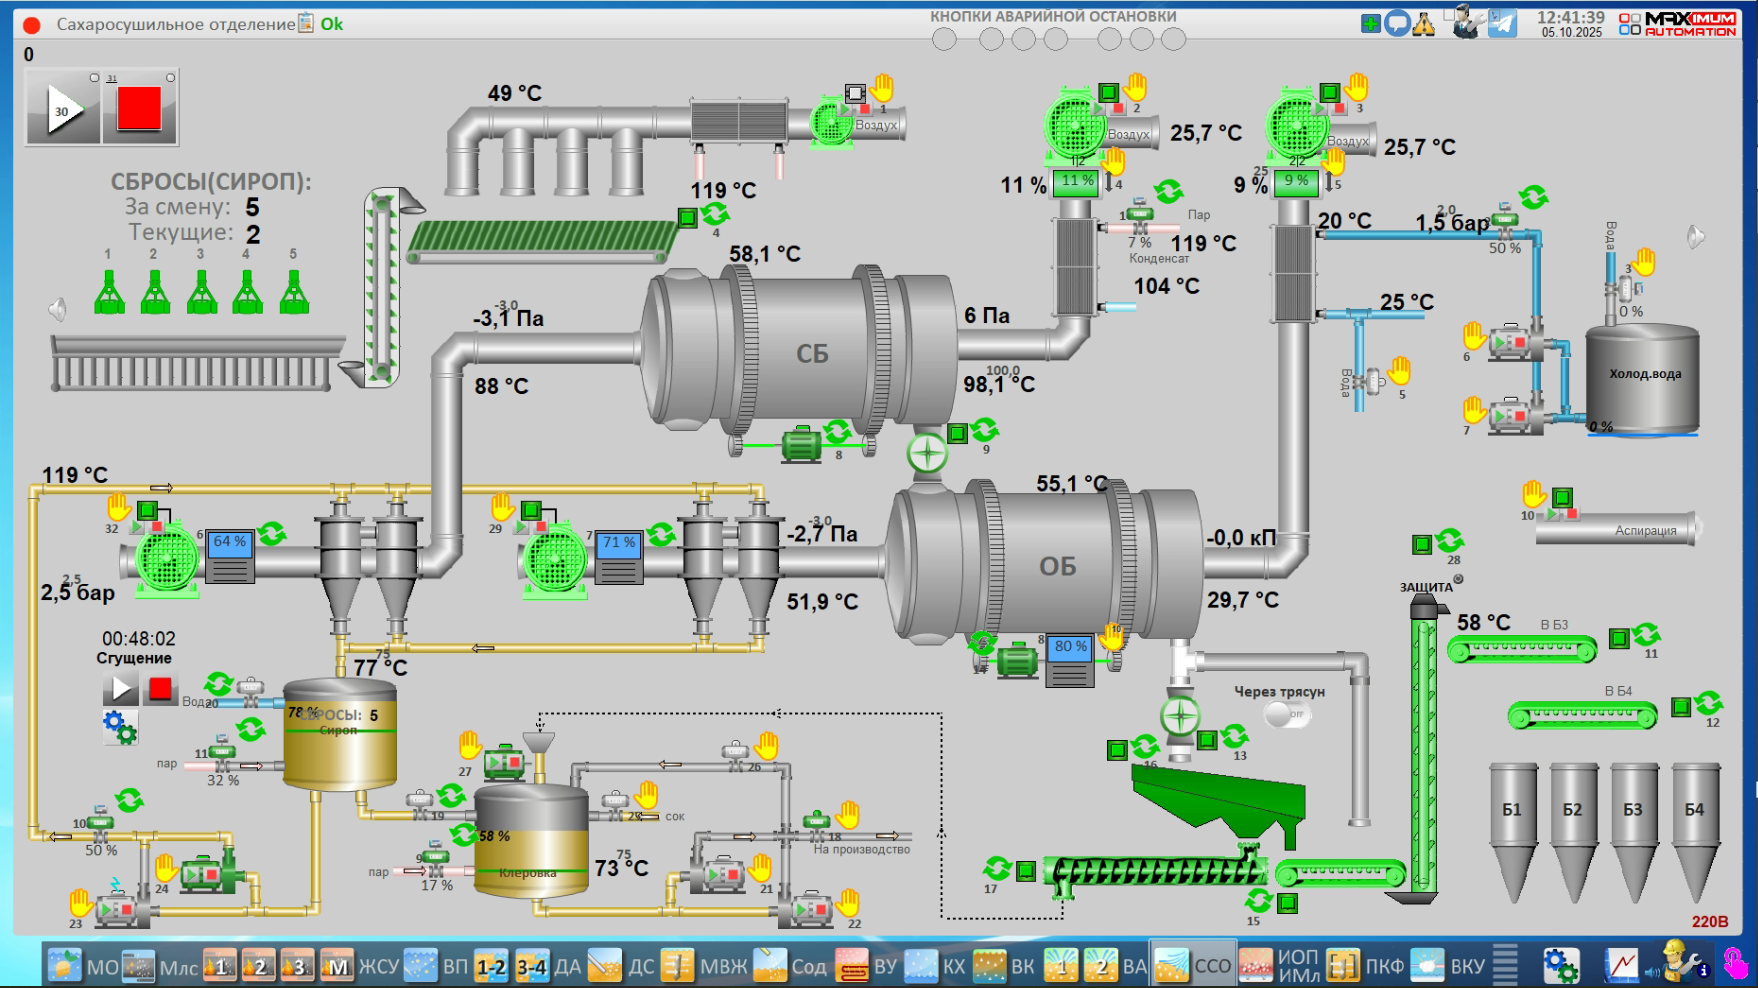Adjust the 11 % air damper indicator
The width and height of the screenshot is (1758, 988).
point(1077,181)
